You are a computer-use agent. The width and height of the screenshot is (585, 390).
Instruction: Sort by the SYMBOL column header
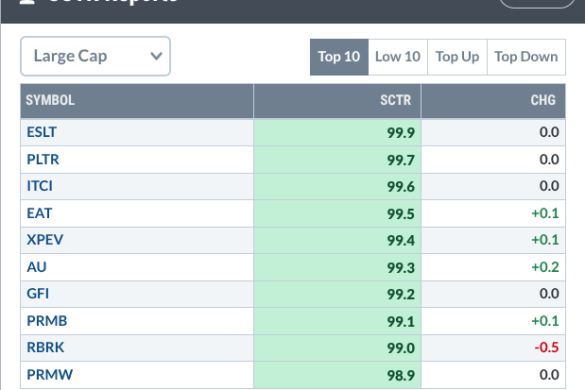click(x=50, y=100)
